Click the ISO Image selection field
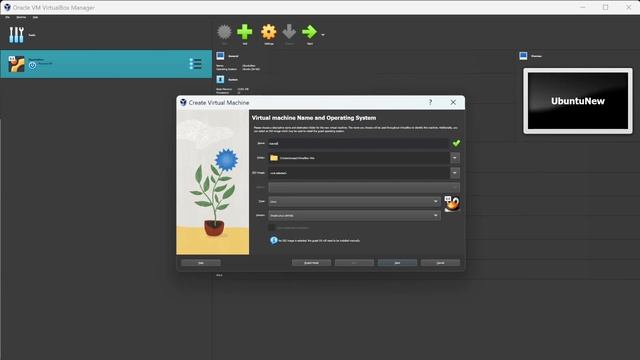This screenshot has width=640, height=360. tap(358, 173)
